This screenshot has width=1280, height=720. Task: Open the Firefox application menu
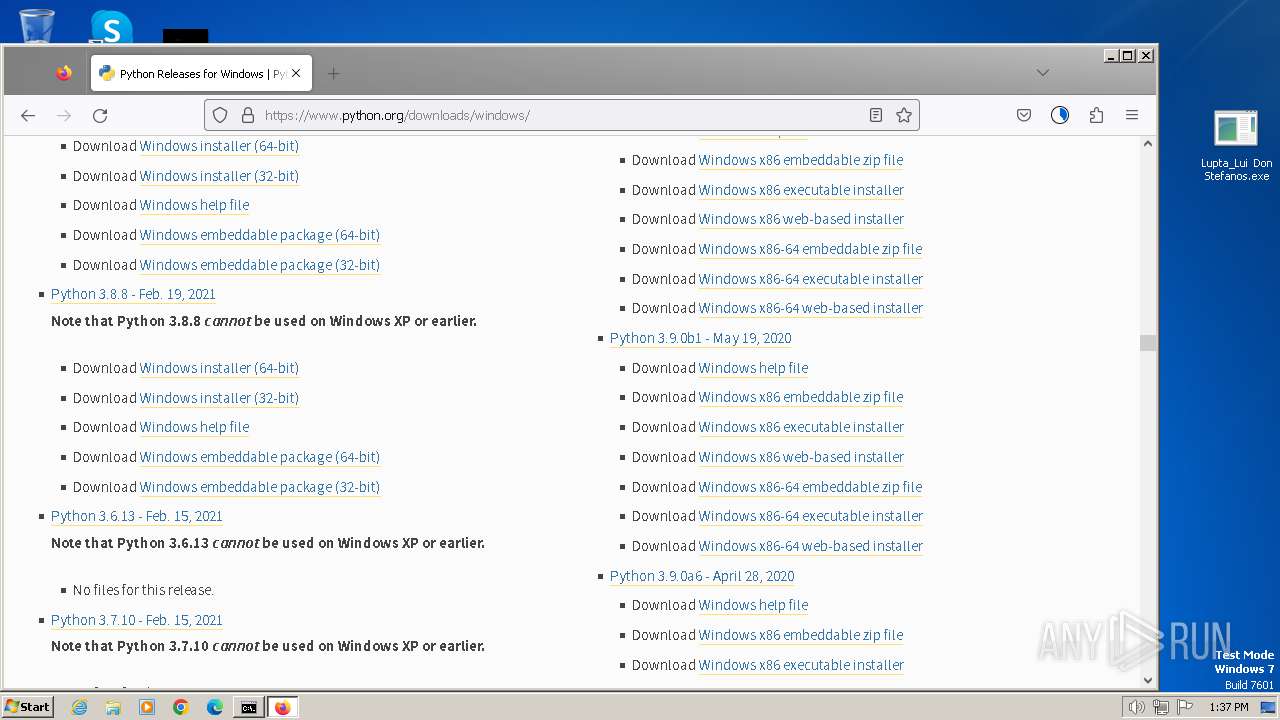click(1132, 115)
